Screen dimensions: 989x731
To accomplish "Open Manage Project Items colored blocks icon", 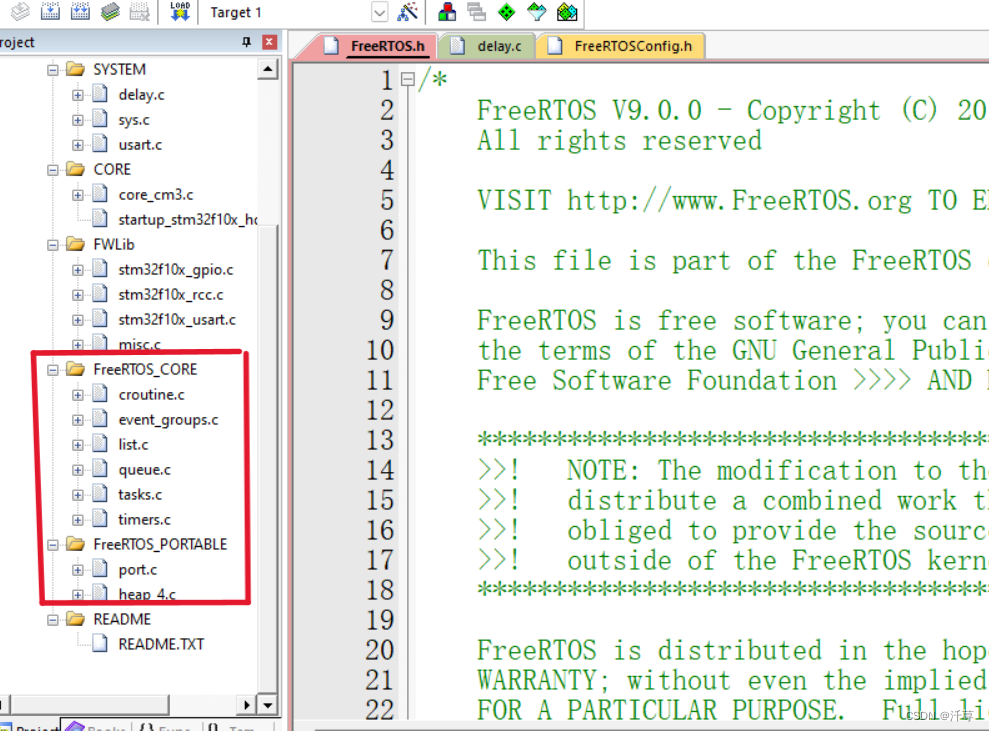I will coord(447,11).
